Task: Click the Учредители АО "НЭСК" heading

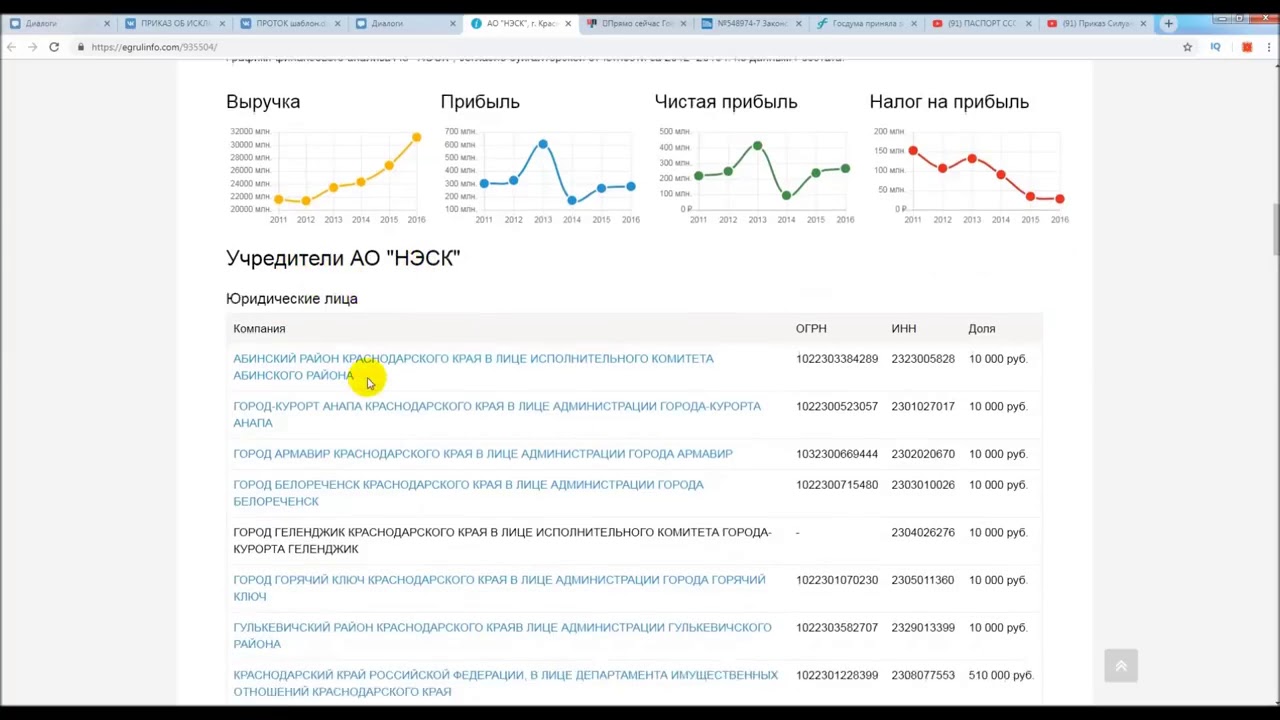Action: pyautogui.click(x=343, y=258)
